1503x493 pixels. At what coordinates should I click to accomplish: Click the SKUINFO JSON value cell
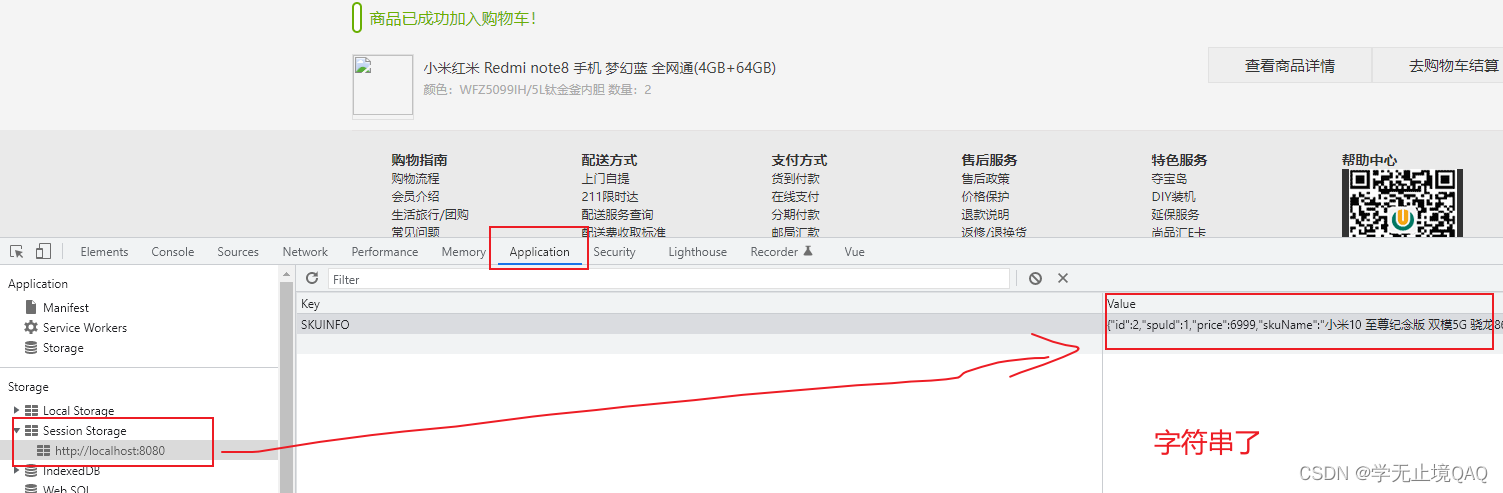(1303, 324)
